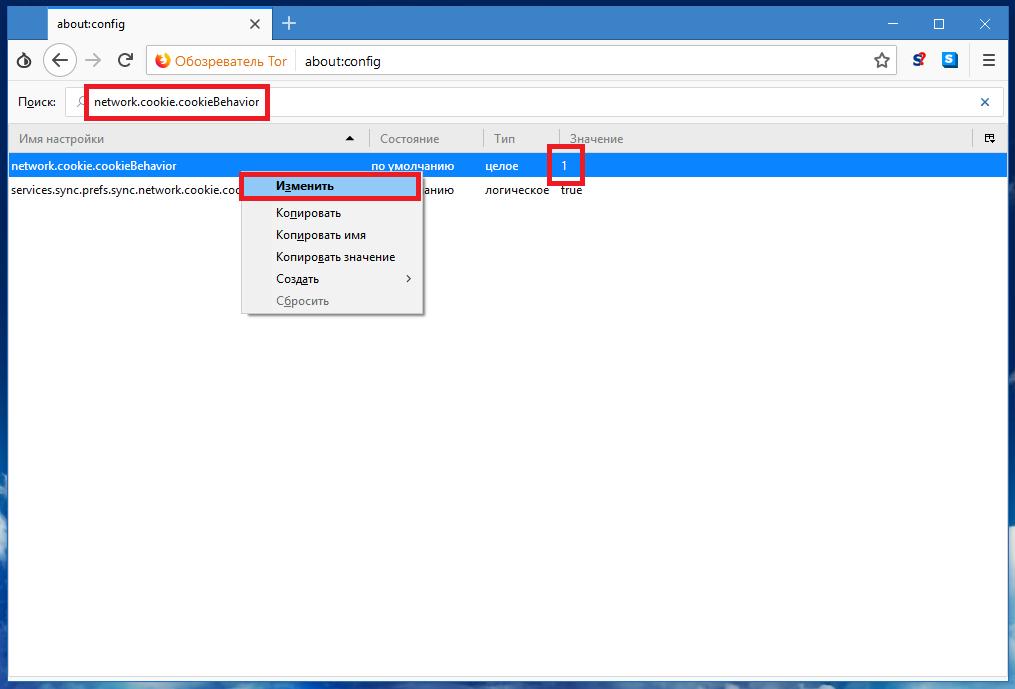The width and height of the screenshot is (1015, 689).
Task: Click the blue S security icon
Action: pos(950,60)
